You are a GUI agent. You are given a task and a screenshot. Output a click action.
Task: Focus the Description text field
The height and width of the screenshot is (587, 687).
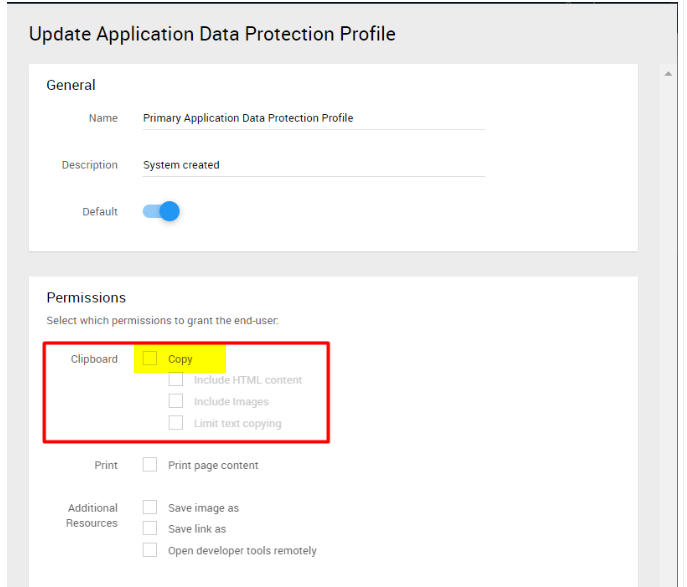coord(312,165)
